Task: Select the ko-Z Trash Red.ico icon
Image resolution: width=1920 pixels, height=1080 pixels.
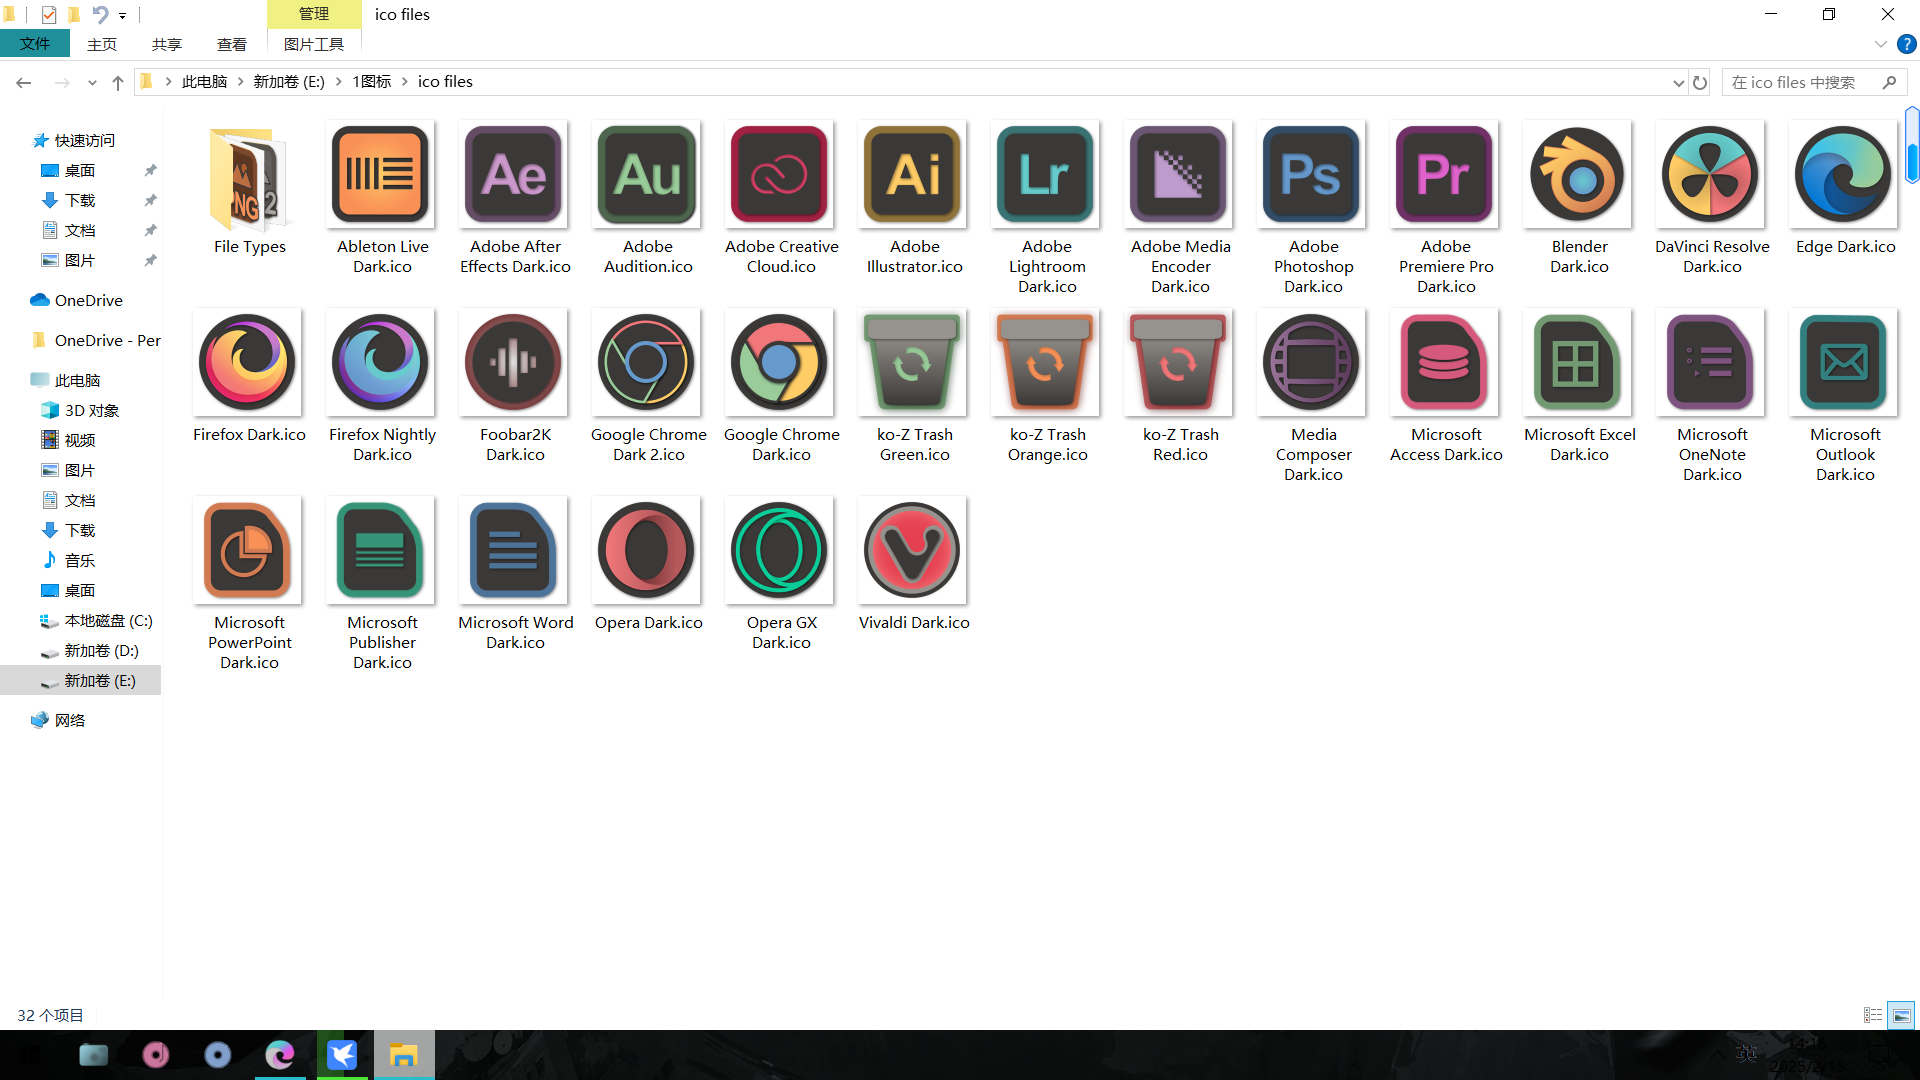Action: tap(1180, 363)
